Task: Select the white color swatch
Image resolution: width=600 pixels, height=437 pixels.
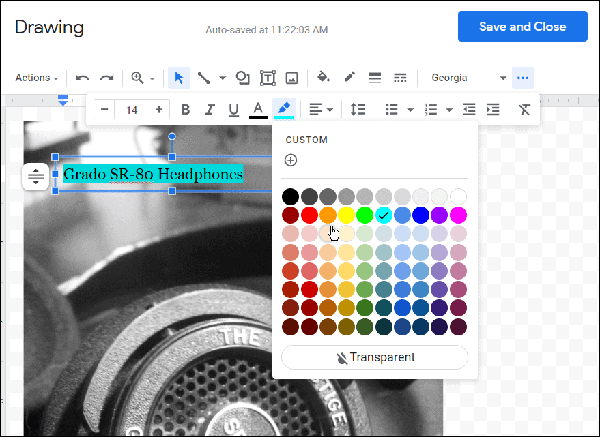Action: click(458, 197)
